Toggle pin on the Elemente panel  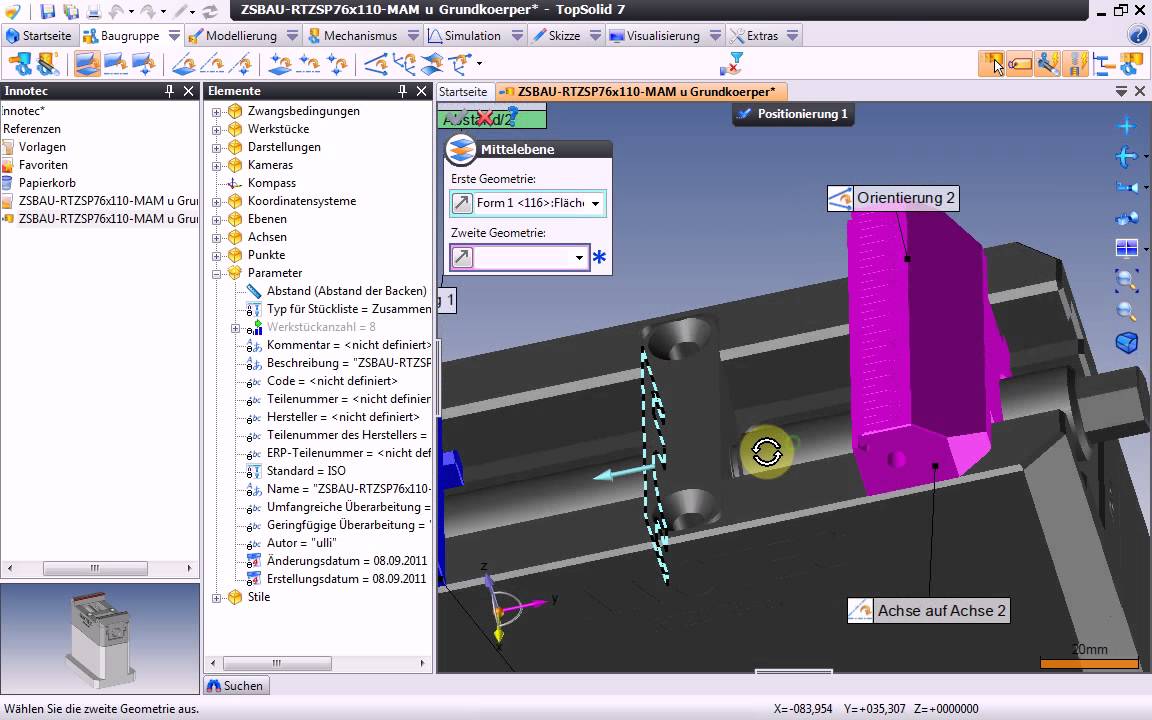(403, 91)
